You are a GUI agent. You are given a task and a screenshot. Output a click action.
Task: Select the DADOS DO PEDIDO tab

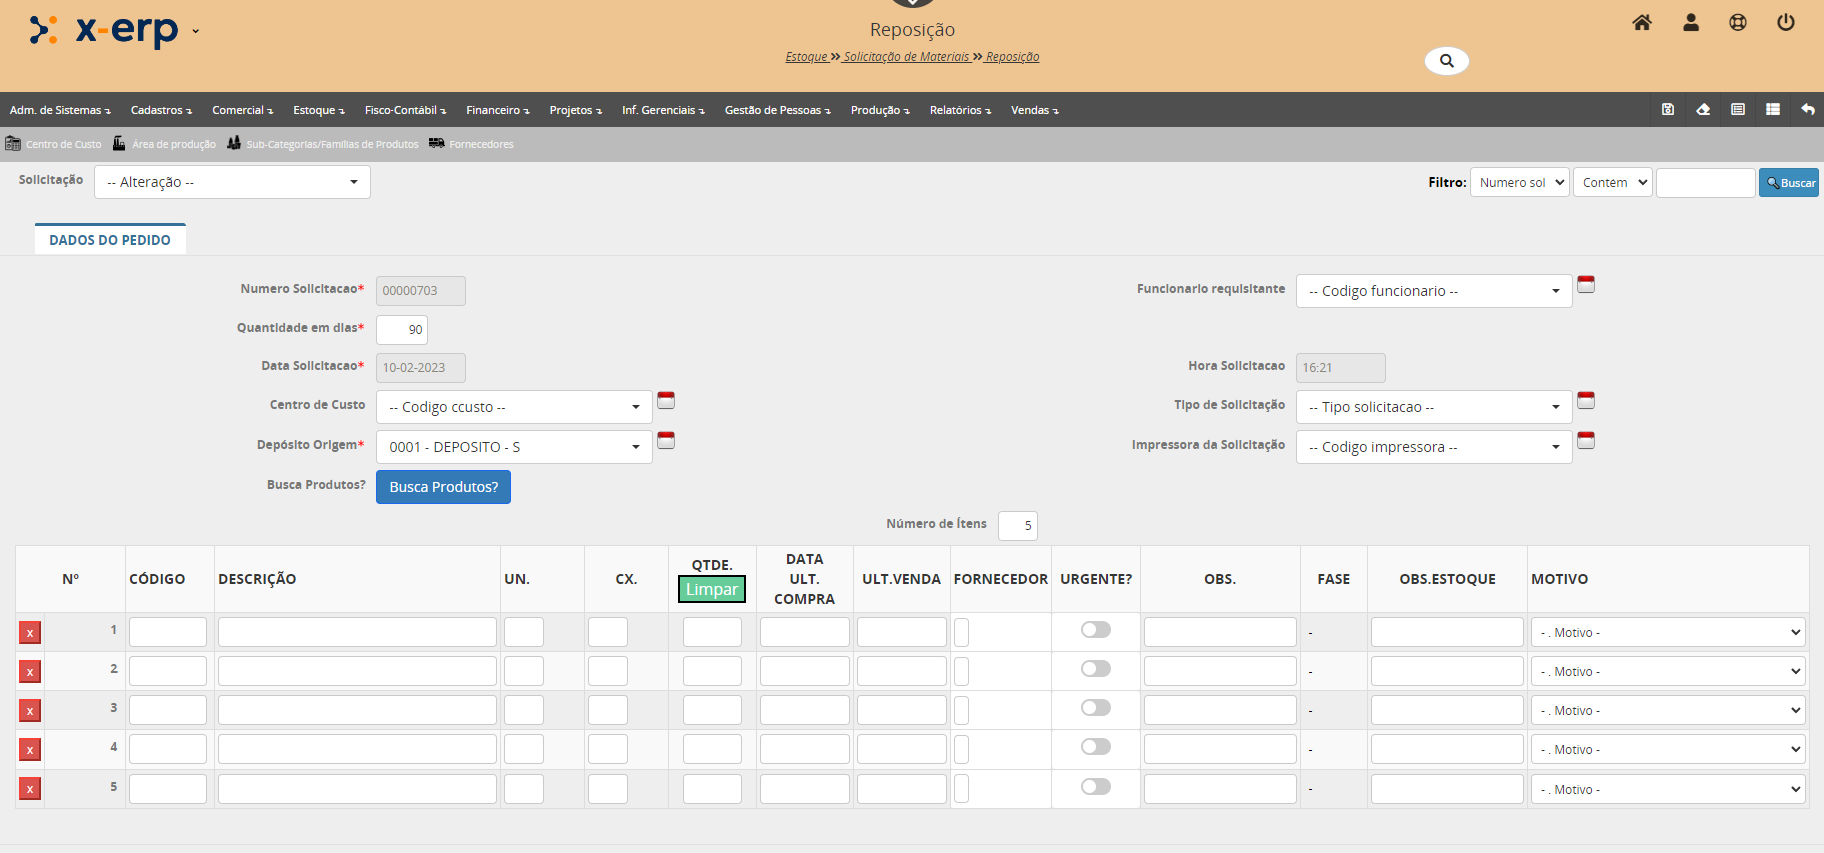[x=110, y=240]
